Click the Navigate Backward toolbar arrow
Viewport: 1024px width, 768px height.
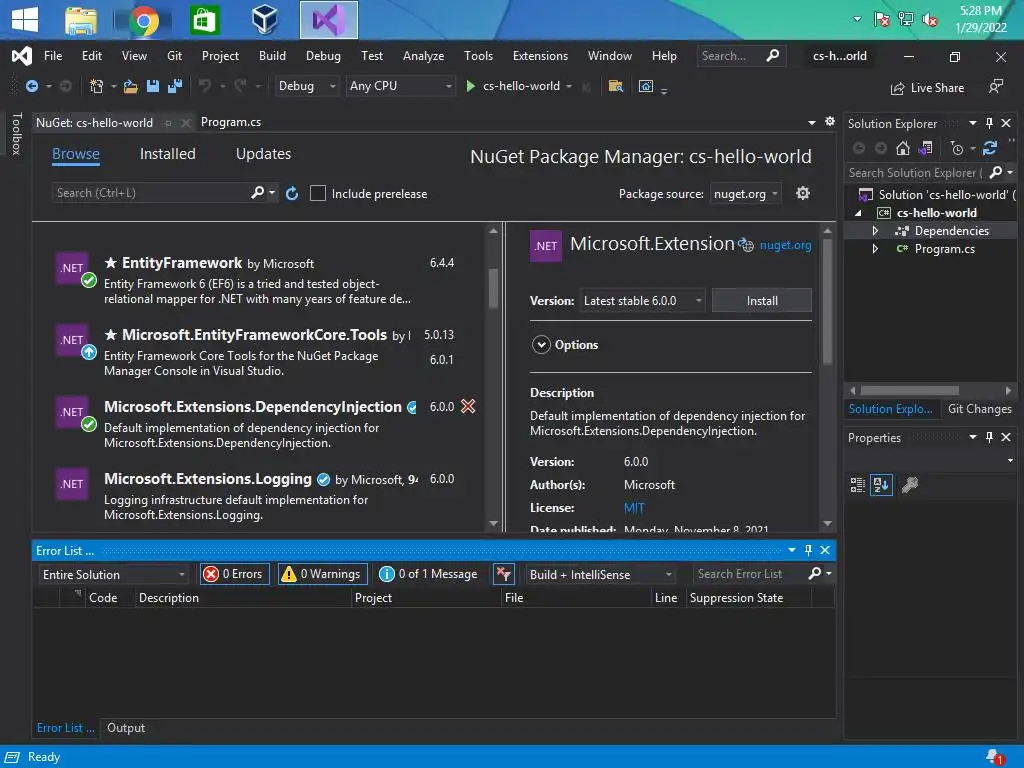[x=31, y=86]
